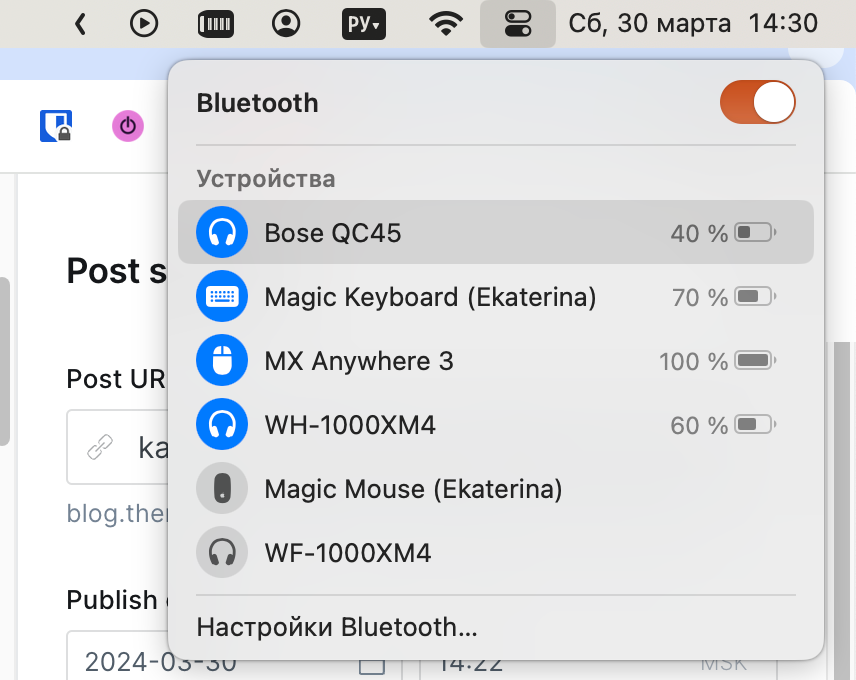Open Control Center in the menu bar
The height and width of the screenshot is (680, 856).
click(x=518, y=24)
